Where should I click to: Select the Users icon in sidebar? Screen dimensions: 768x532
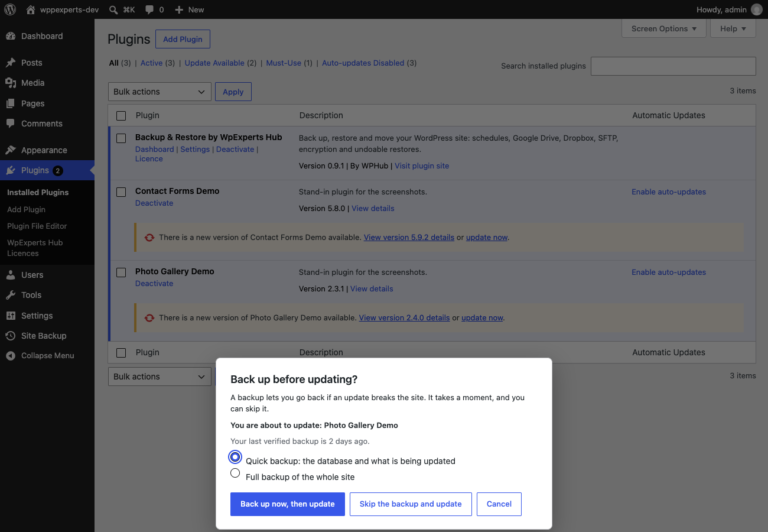tap(10, 275)
